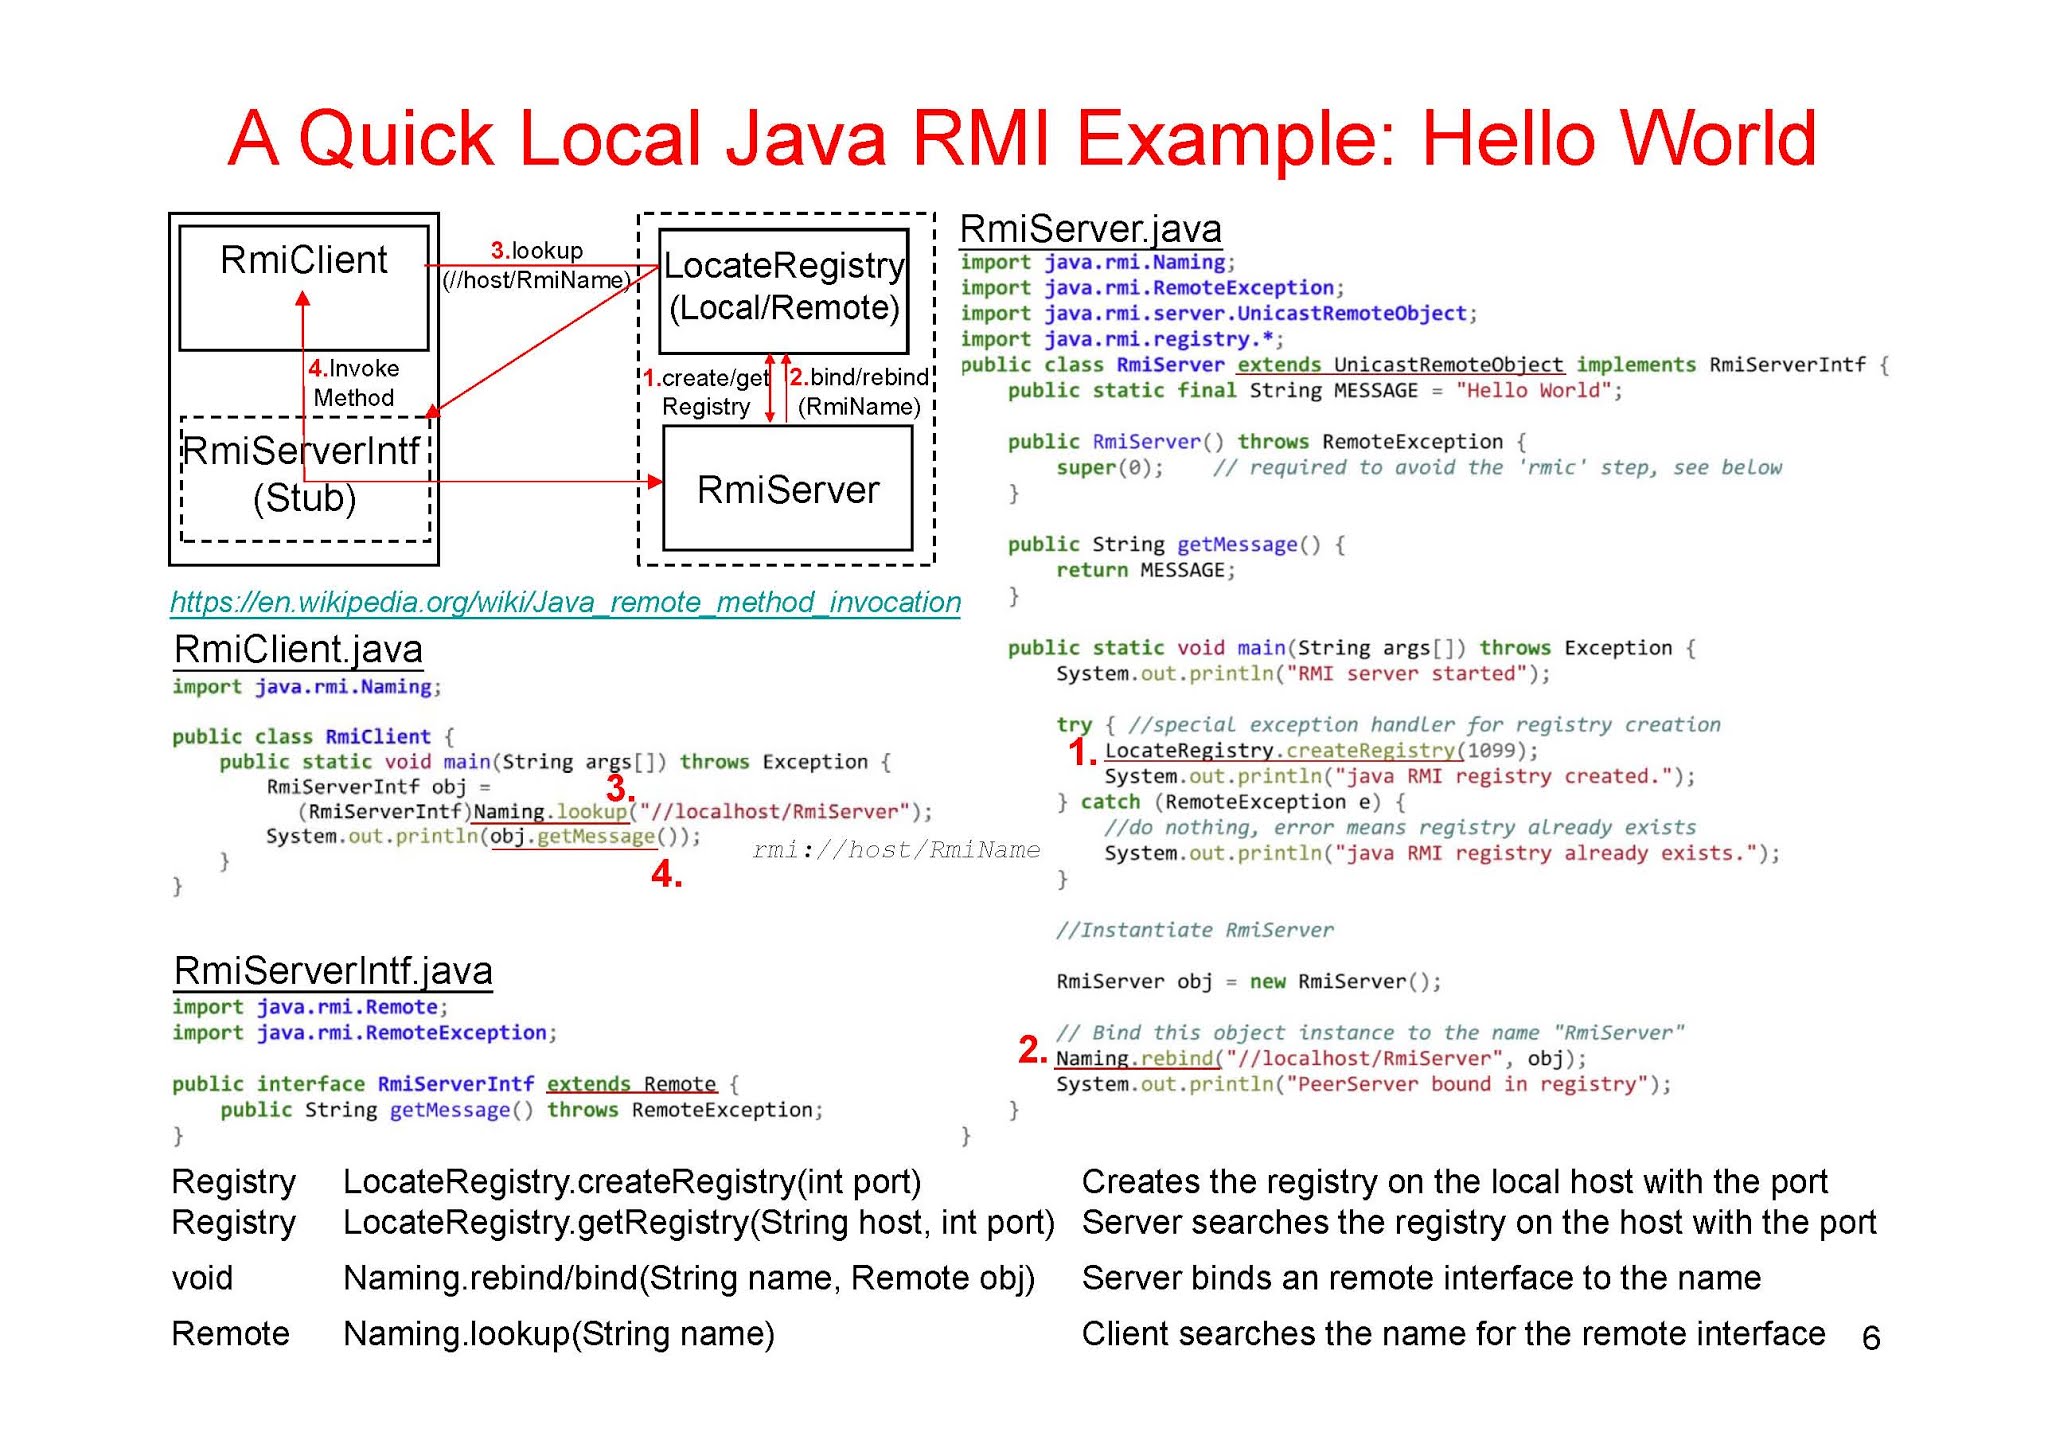Select the RmiServerIntf.java heading
The image size is (2048, 1448).
(x=331, y=970)
